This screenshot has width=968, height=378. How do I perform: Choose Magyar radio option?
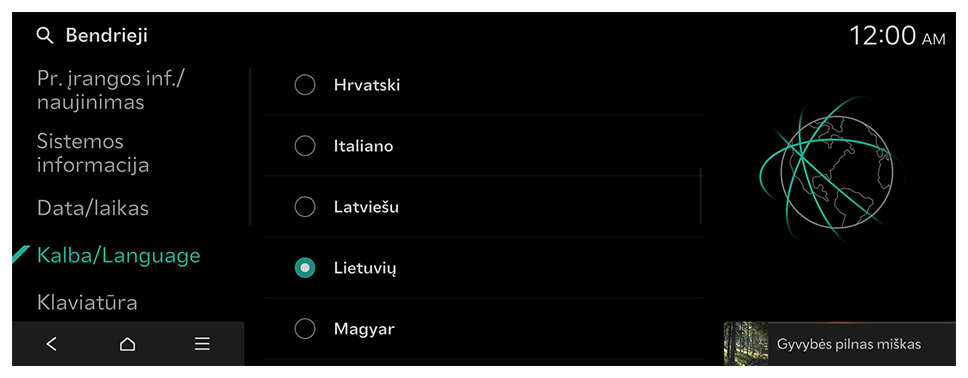point(305,329)
